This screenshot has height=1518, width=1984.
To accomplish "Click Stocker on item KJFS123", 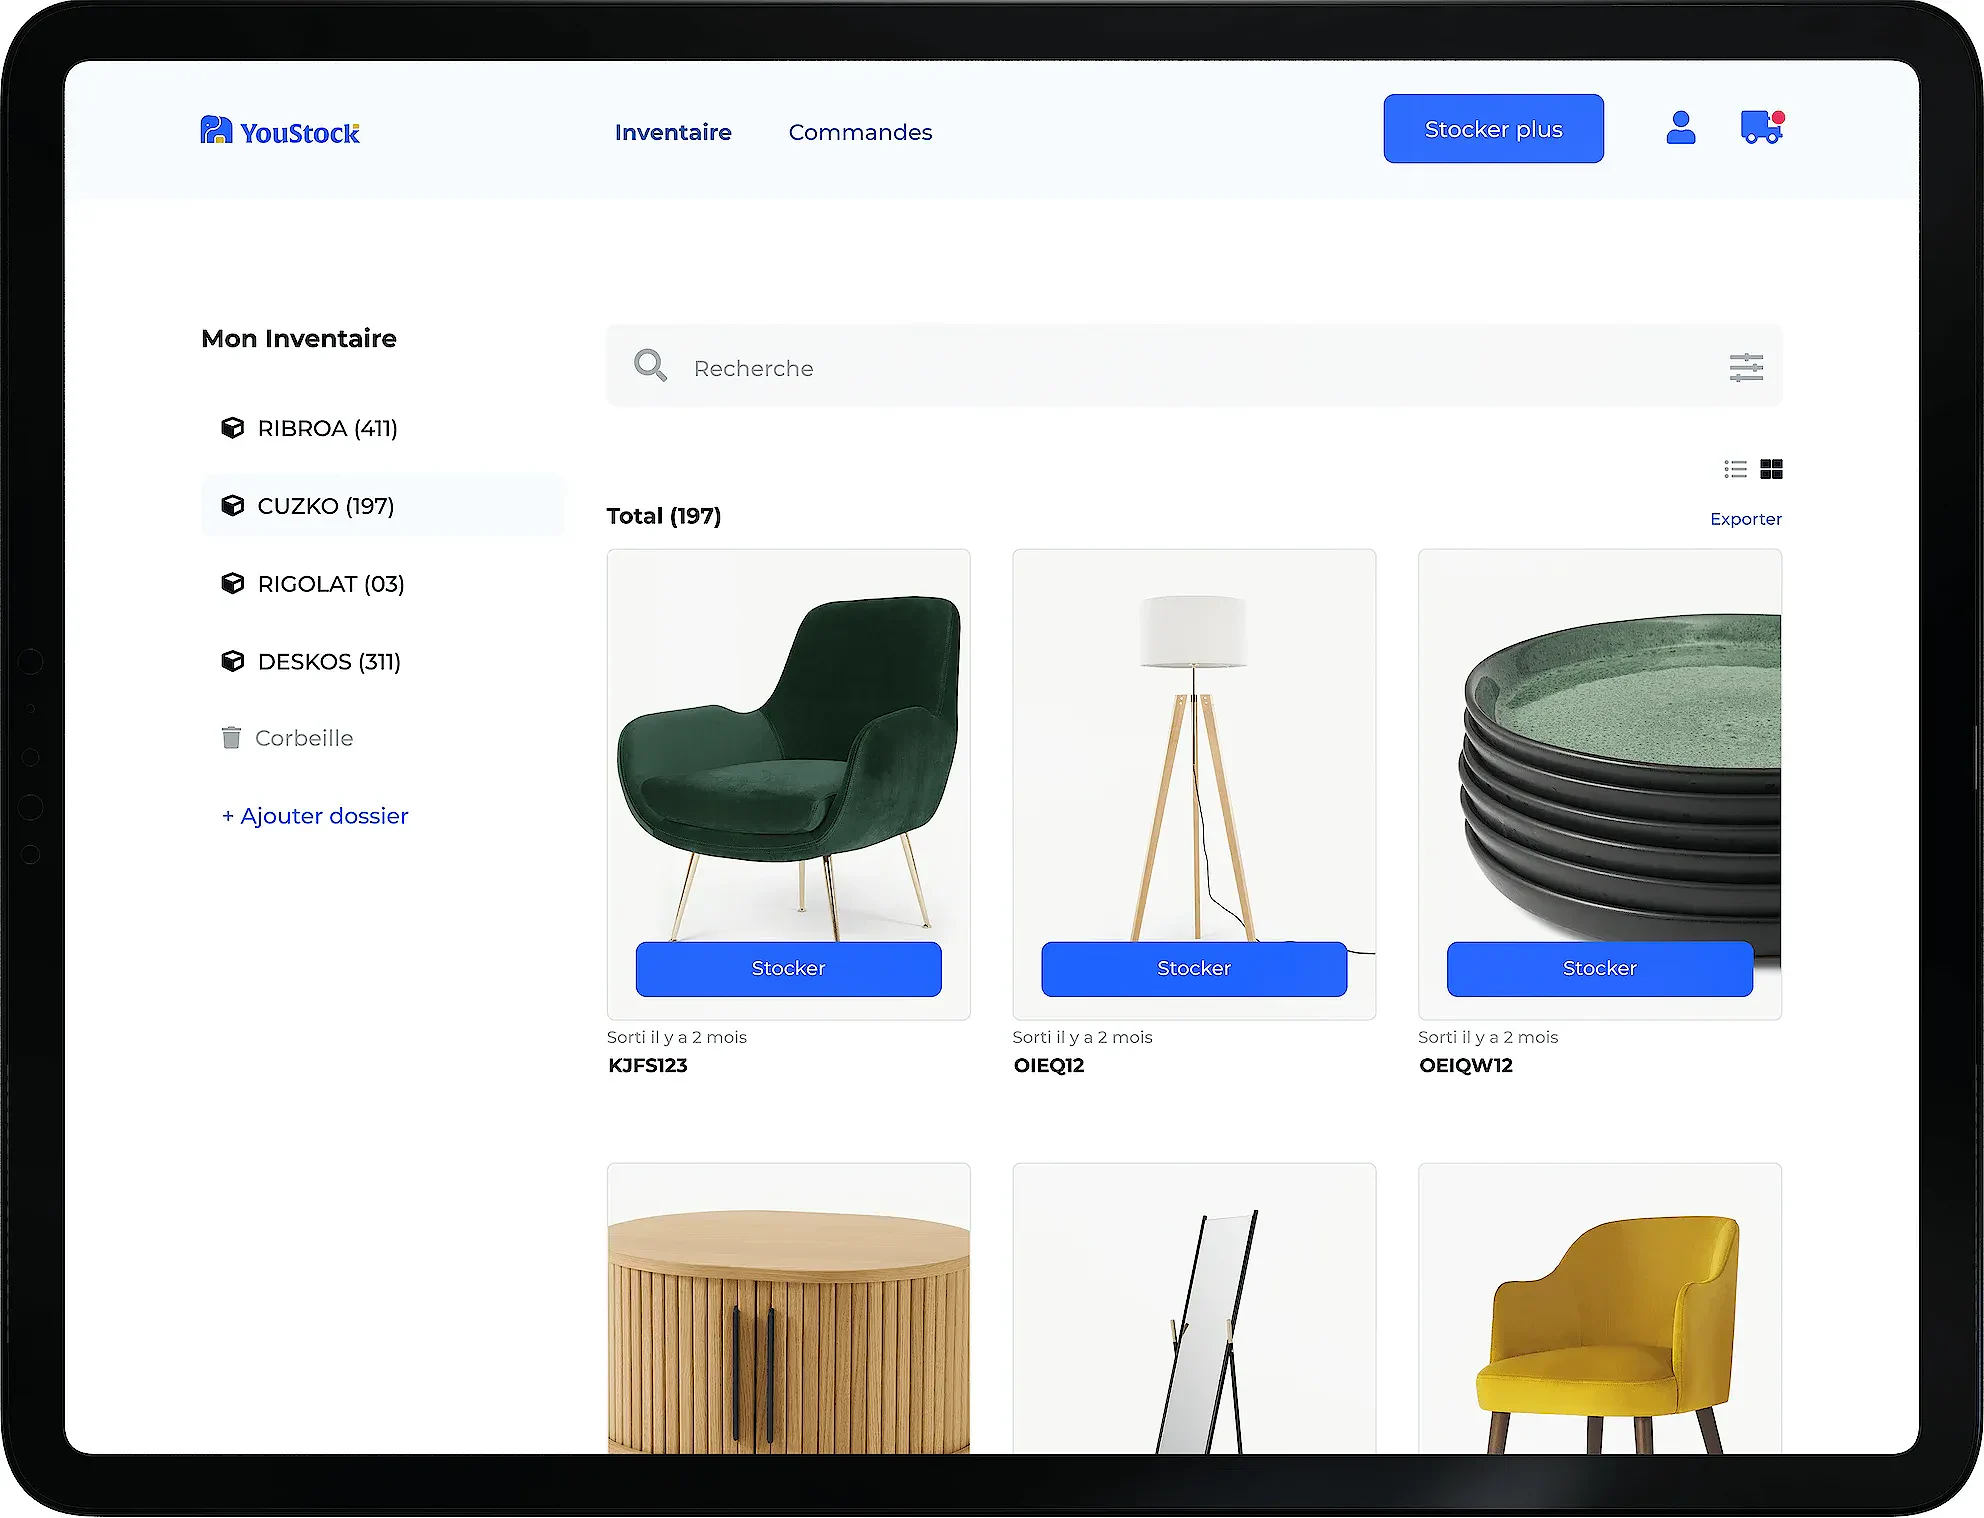I will tap(788, 968).
